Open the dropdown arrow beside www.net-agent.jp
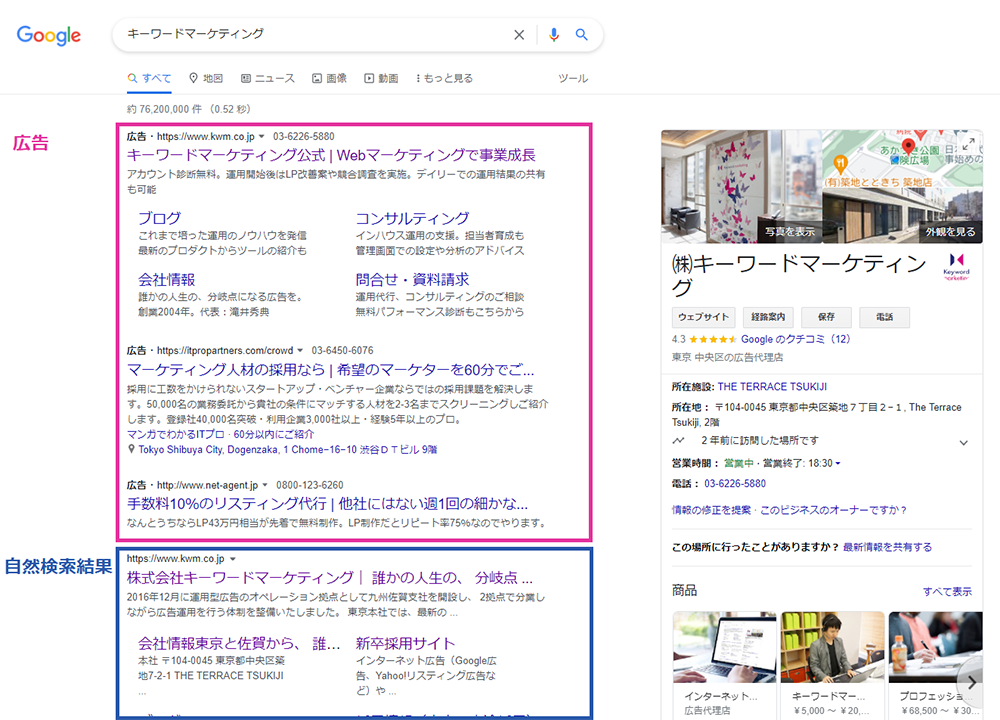 (x=265, y=485)
